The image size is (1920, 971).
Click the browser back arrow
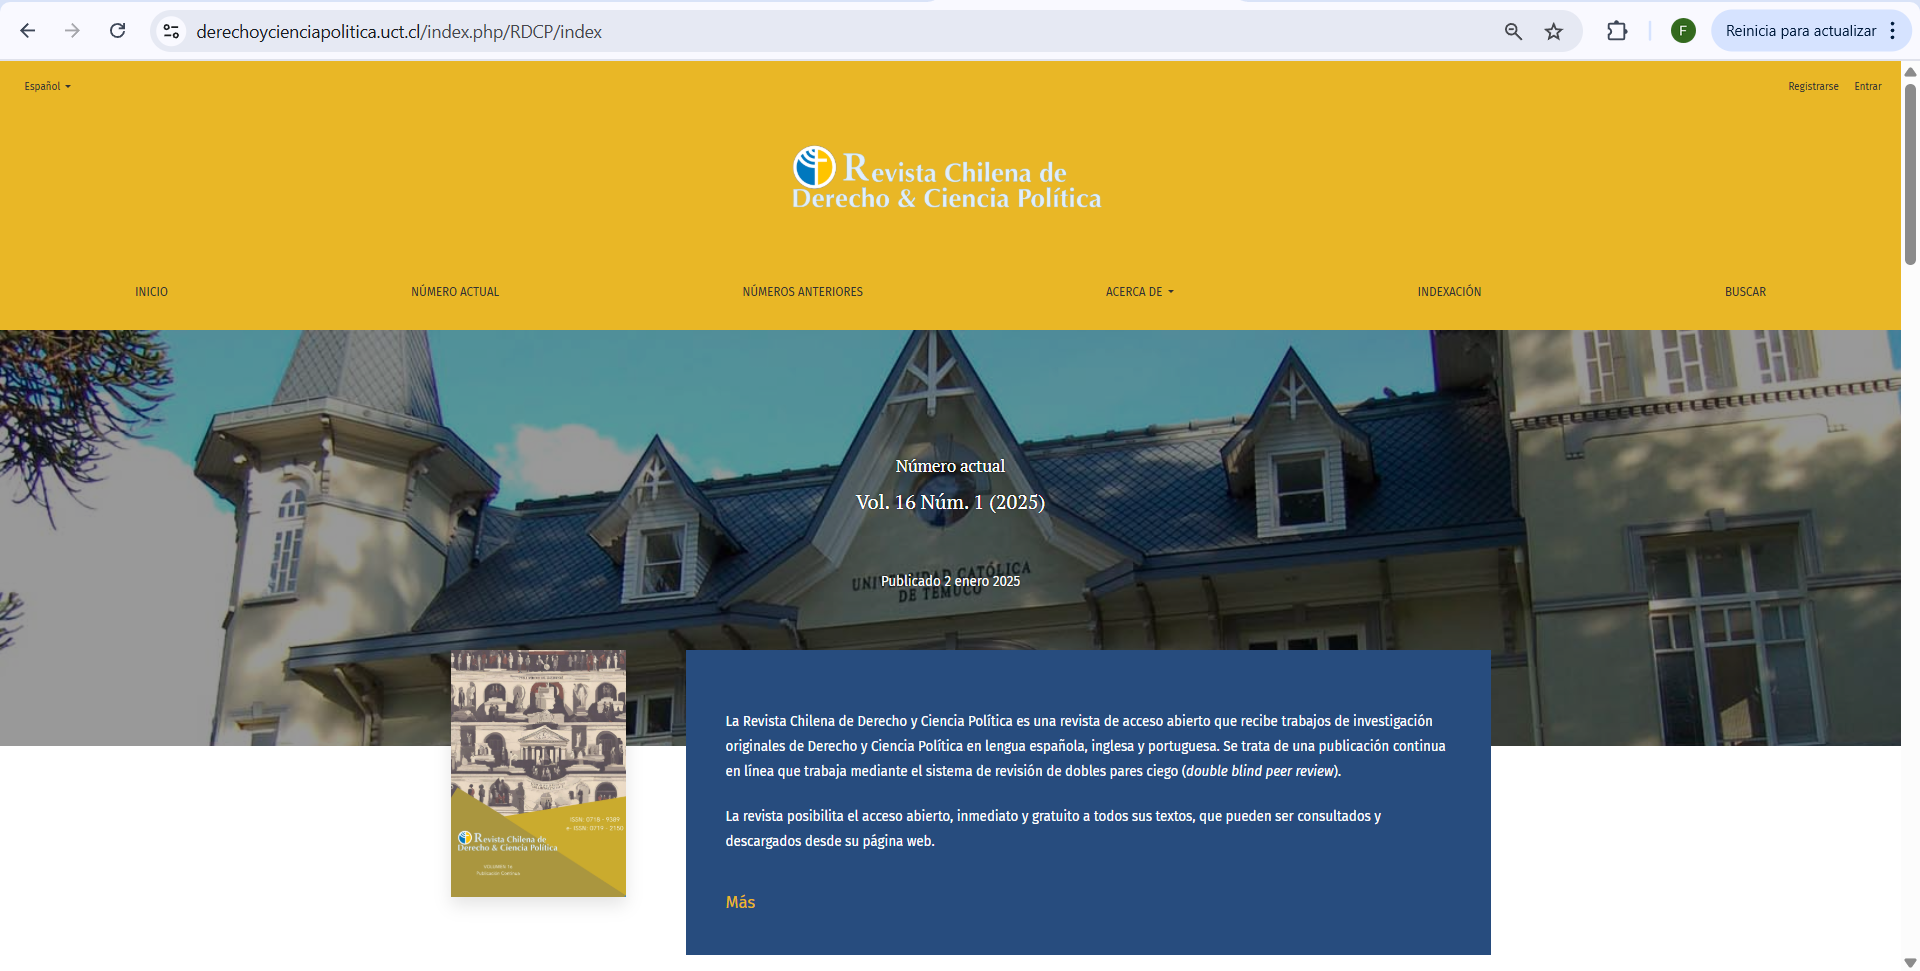tap(28, 31)
